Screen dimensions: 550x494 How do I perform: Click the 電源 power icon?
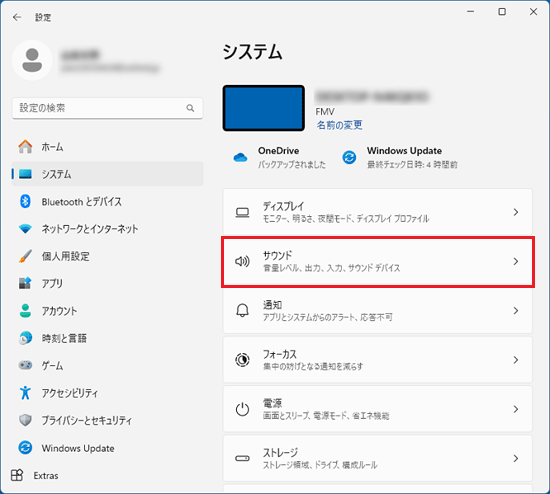click(242, 409)
